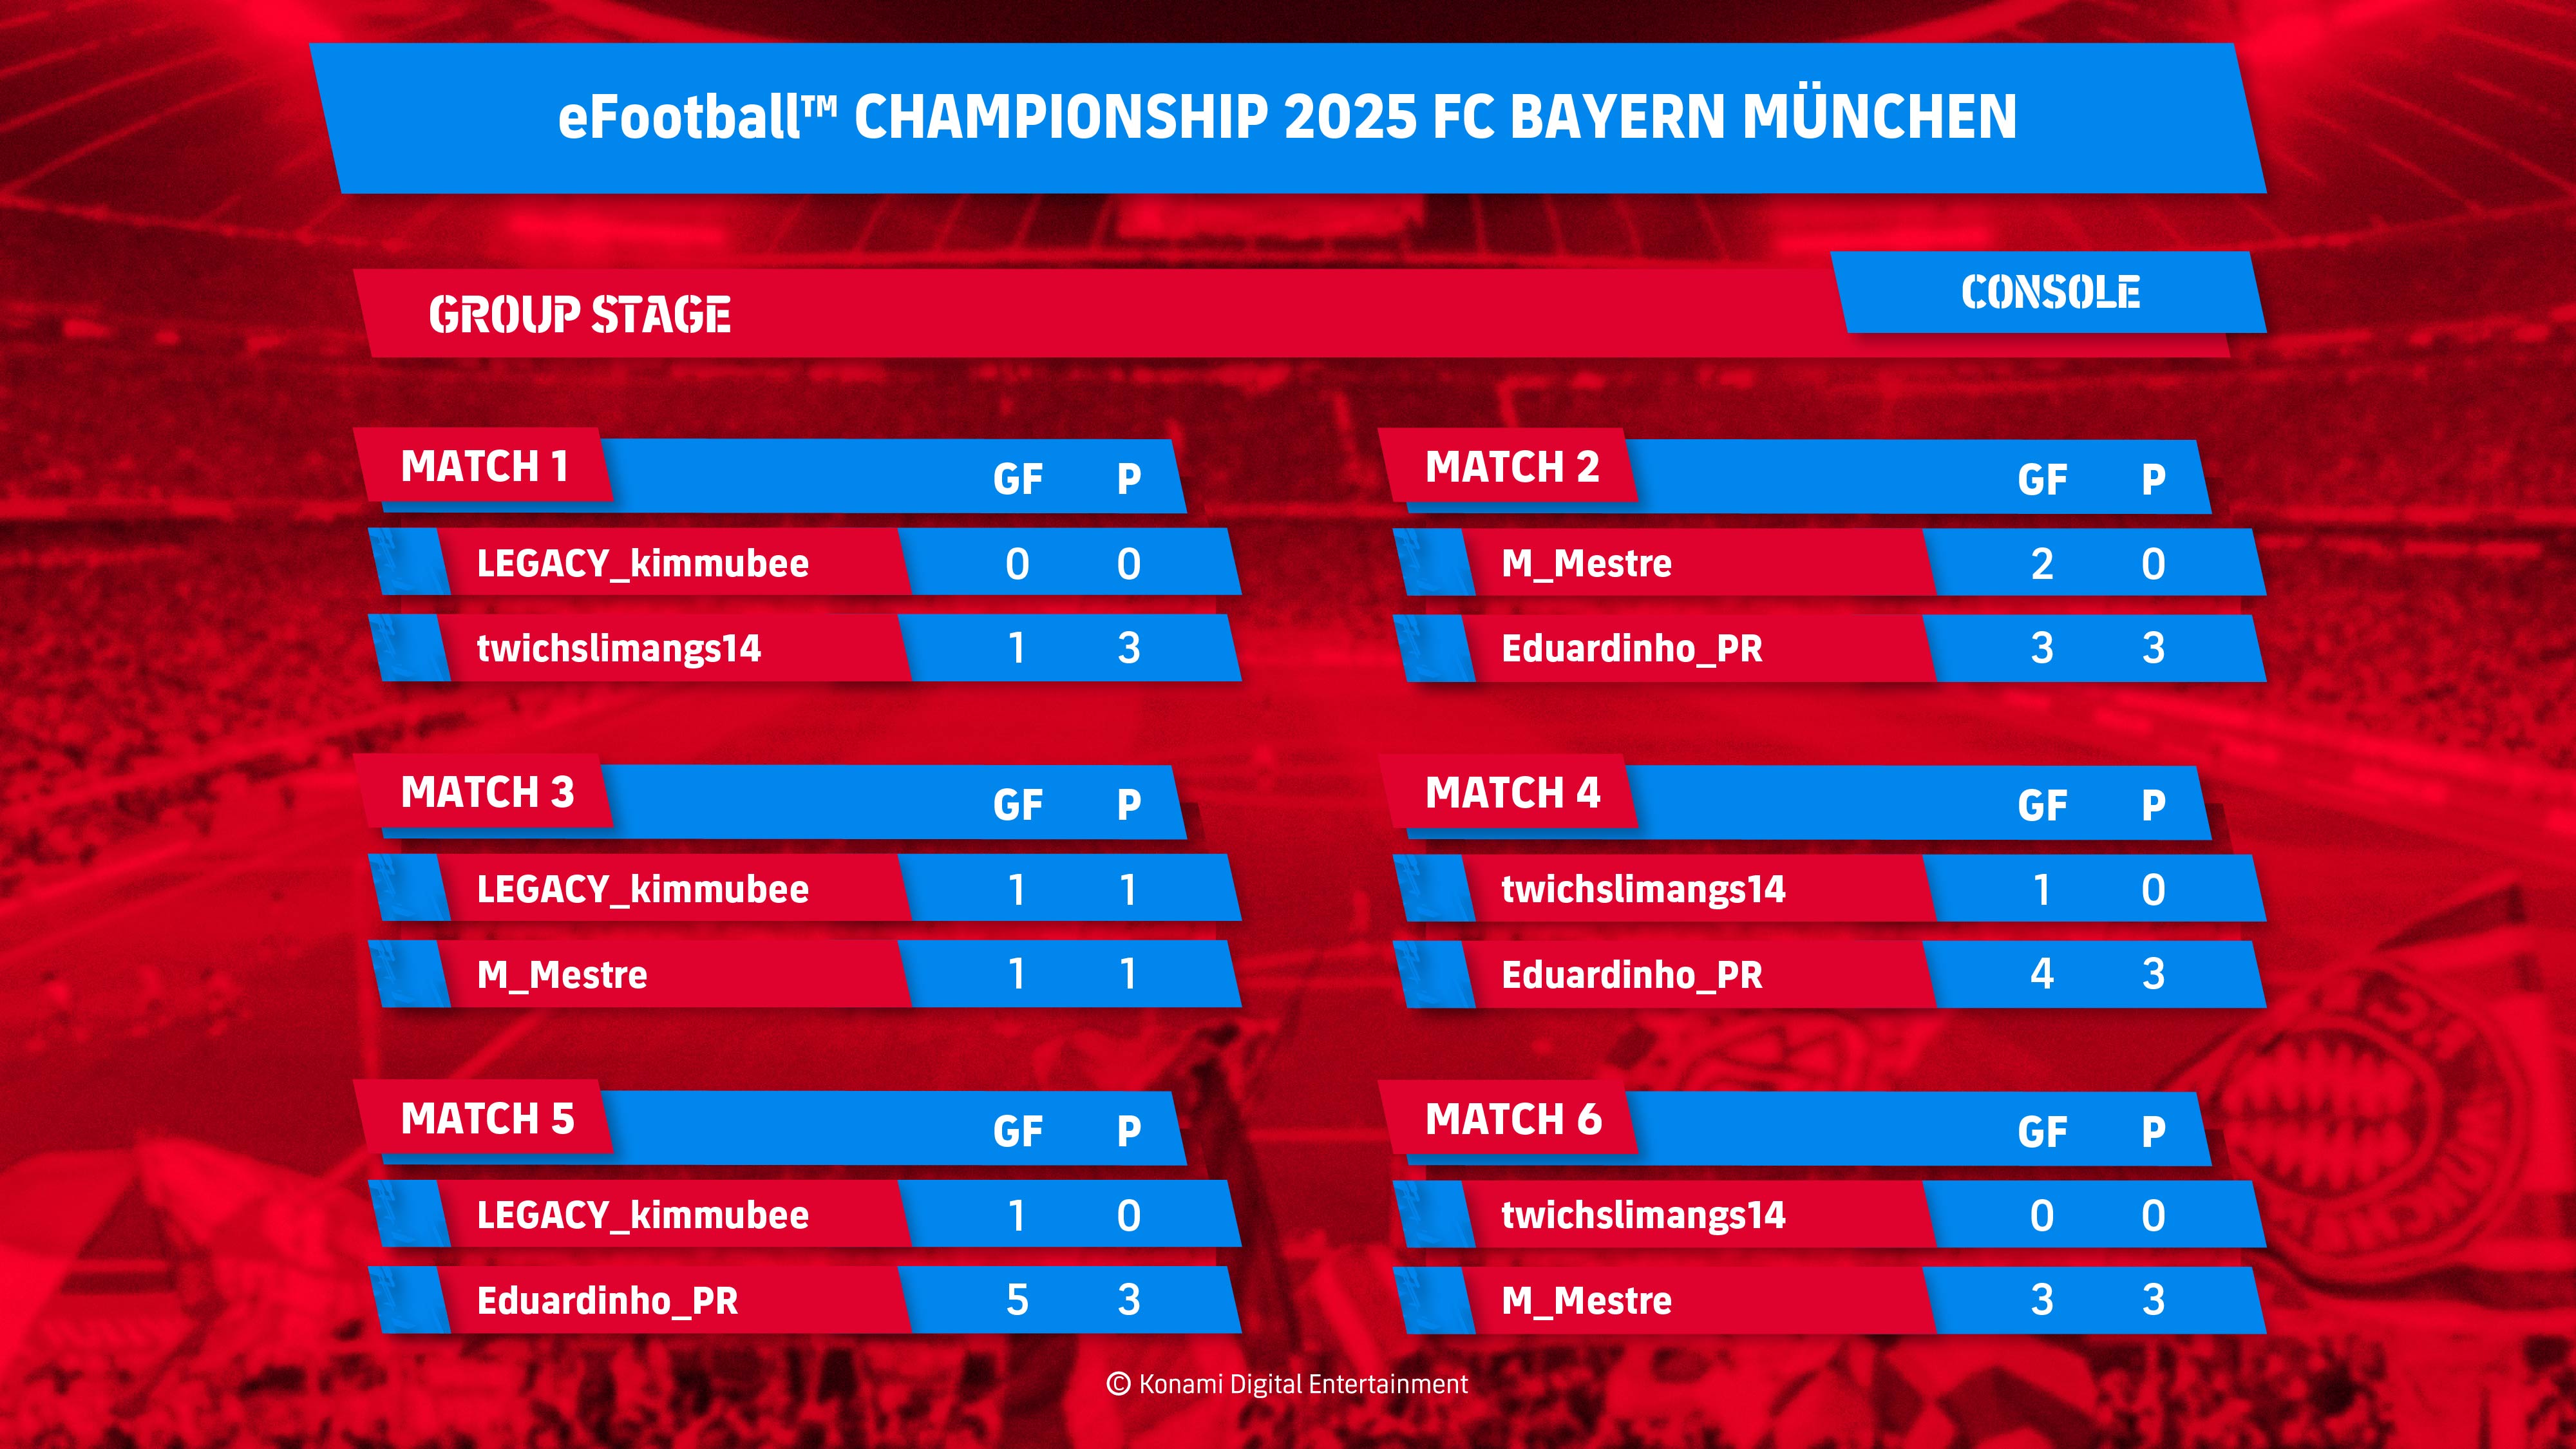Open the MATCH 1 header label
2576x1449 pixels.
(x=484, y=466)
